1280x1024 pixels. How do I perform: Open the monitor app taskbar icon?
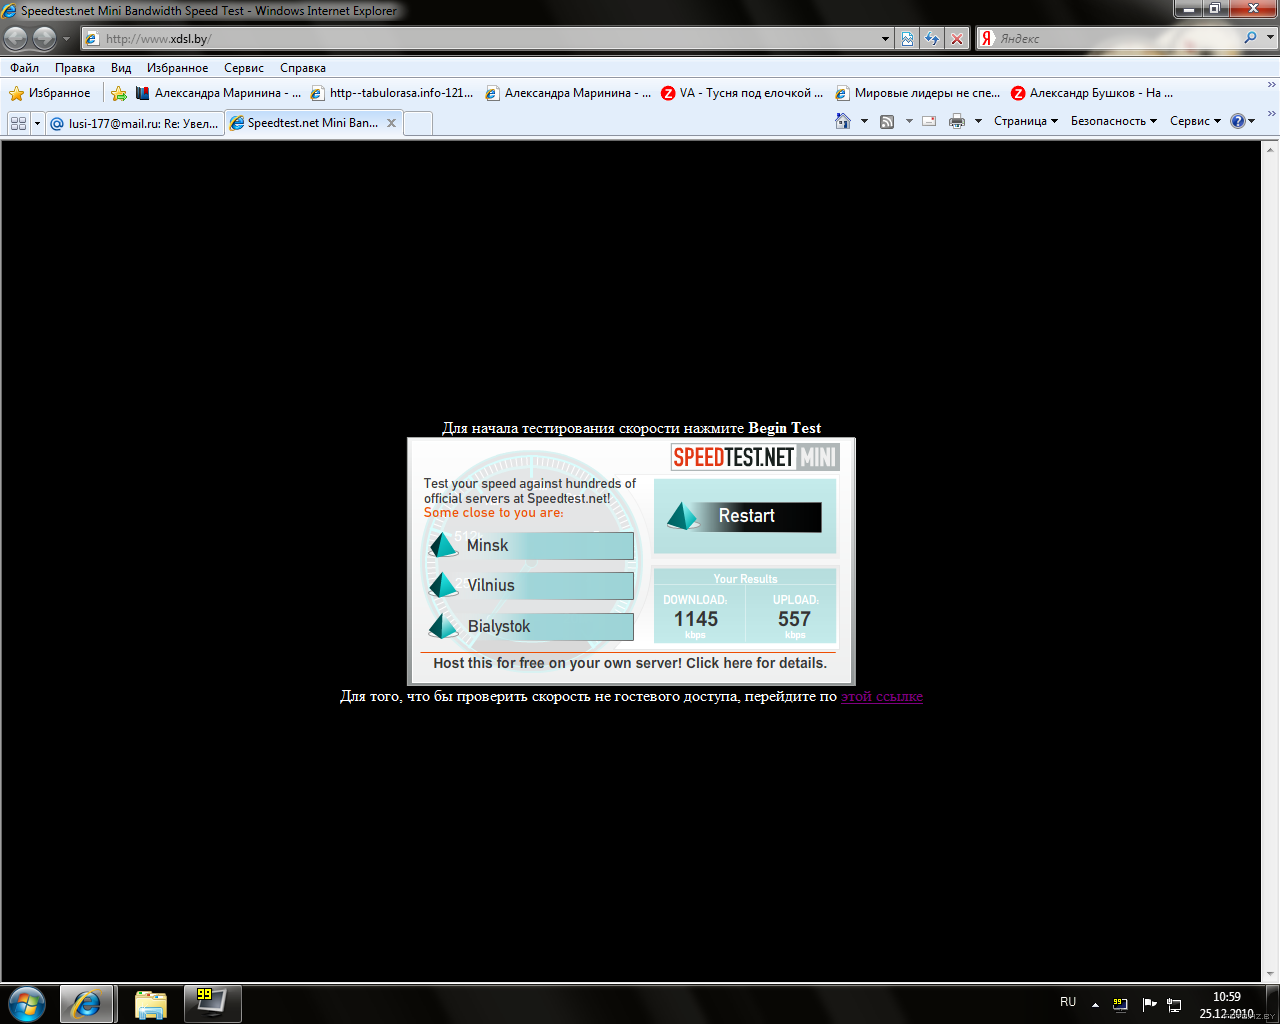point(213,1004)
